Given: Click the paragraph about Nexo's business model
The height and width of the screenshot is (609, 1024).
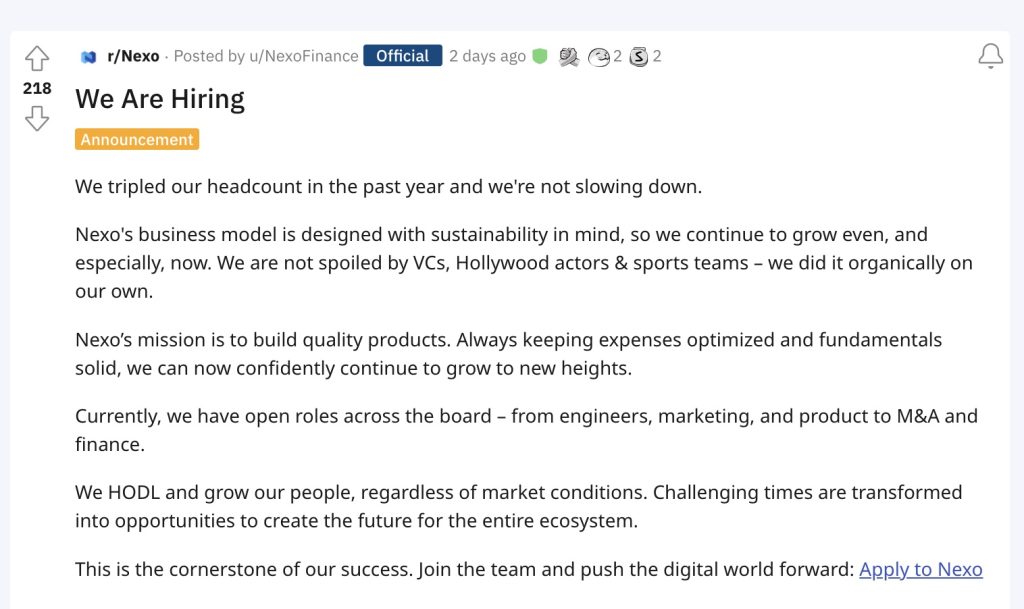Looking at the screenshot, I should pos(524,262).
